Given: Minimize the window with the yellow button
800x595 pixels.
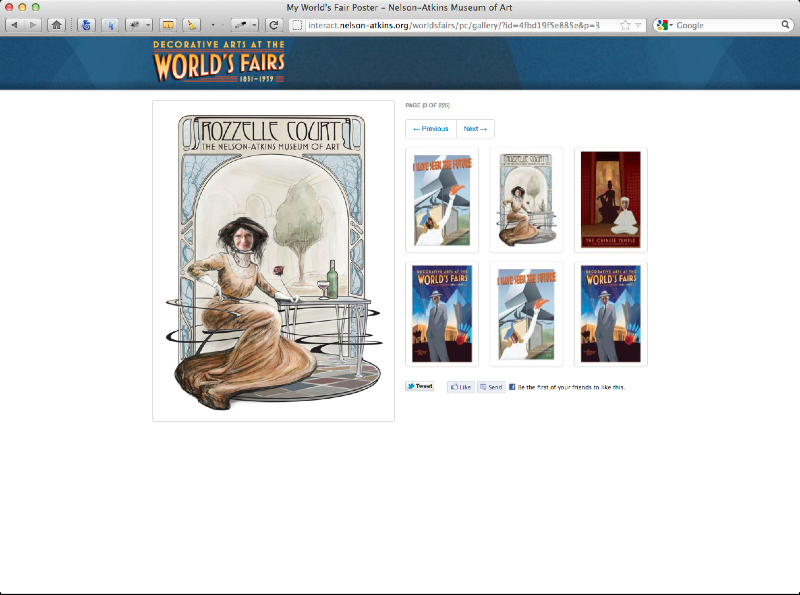Looking at the screenshot, I should pos(22,7).
